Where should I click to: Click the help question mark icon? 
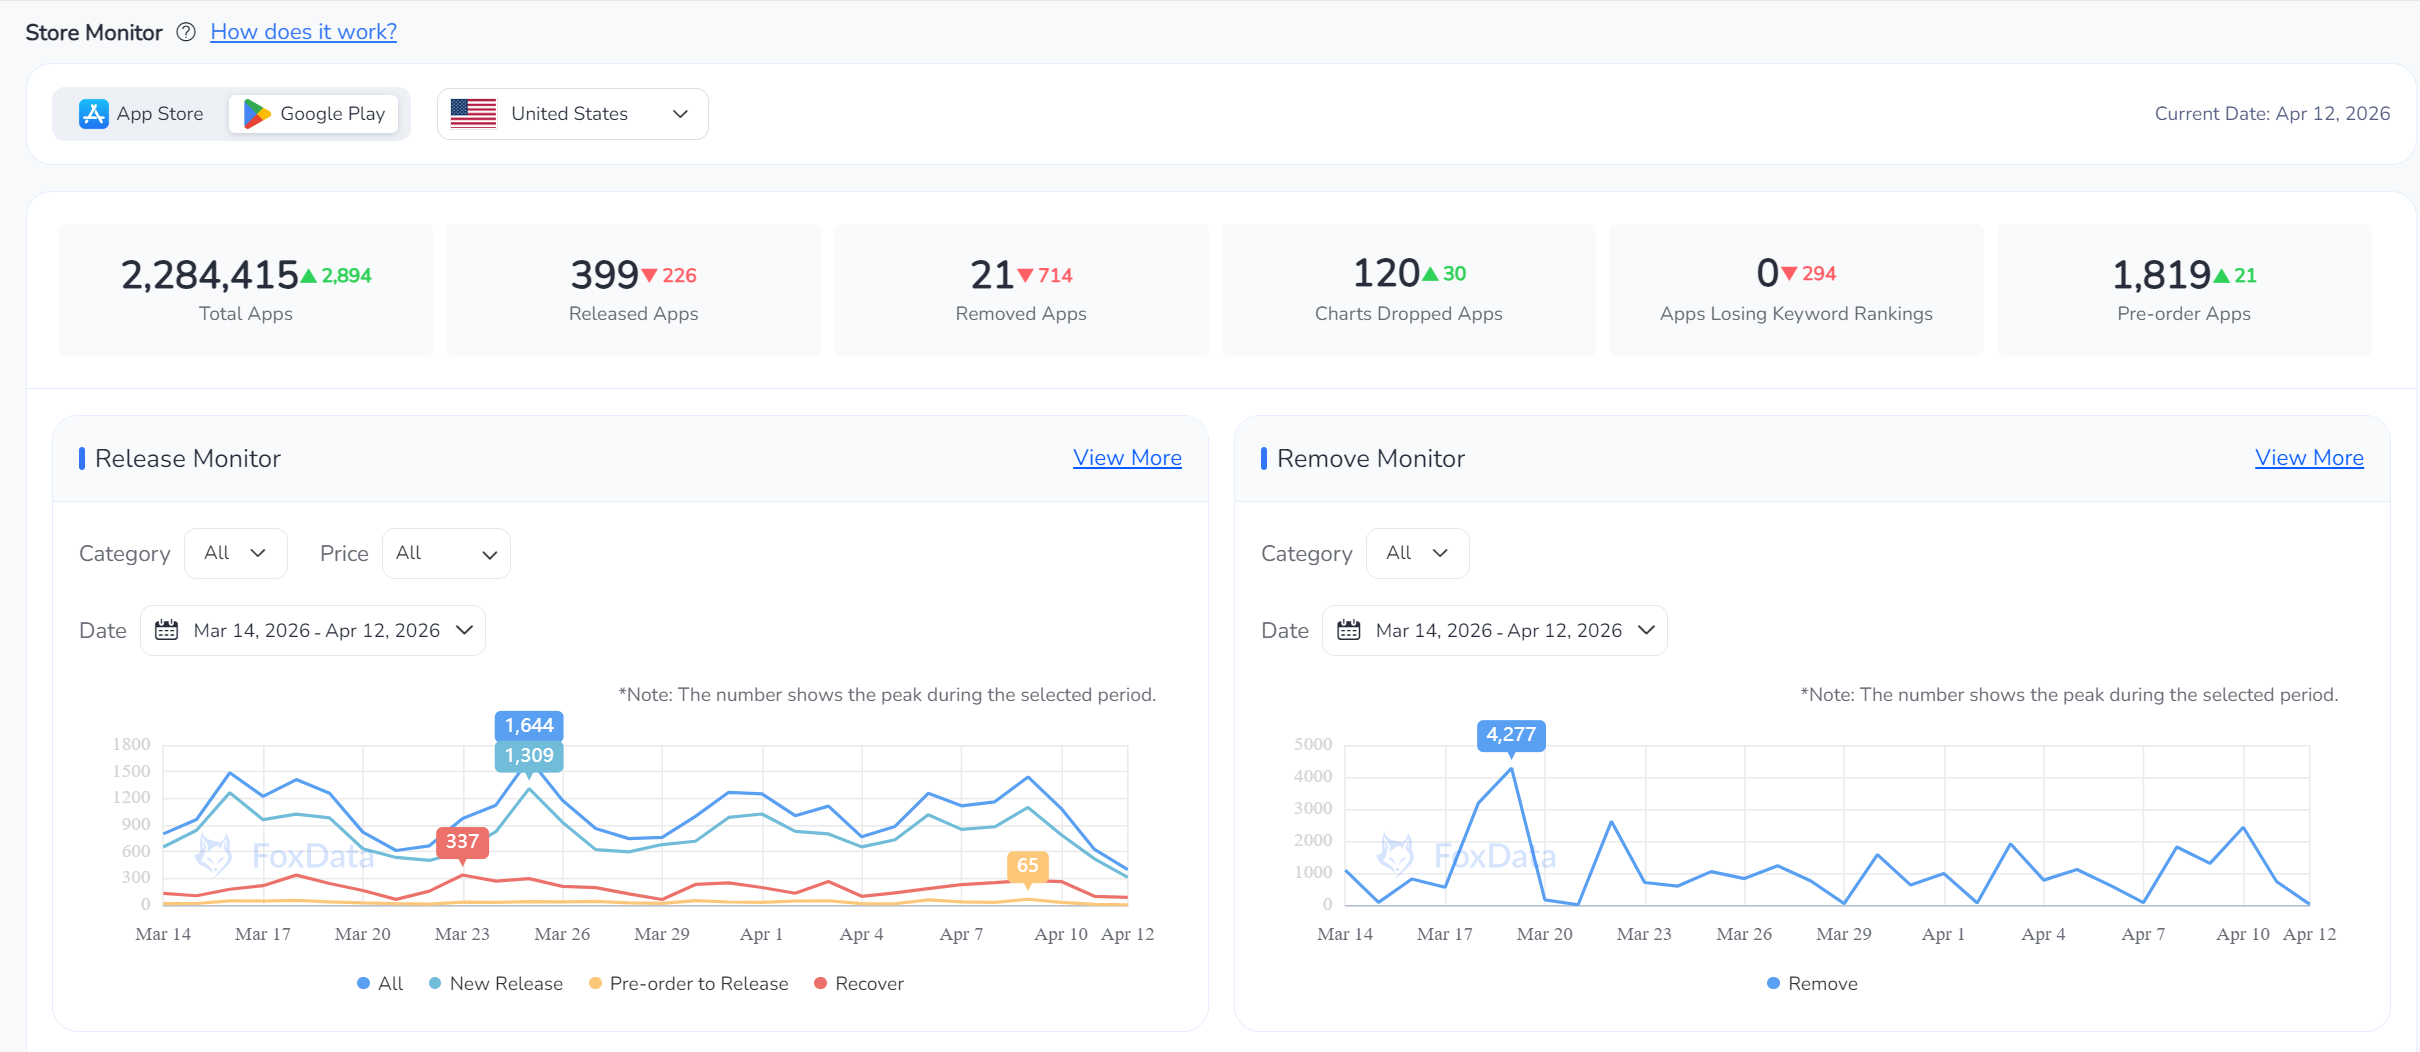186,32
